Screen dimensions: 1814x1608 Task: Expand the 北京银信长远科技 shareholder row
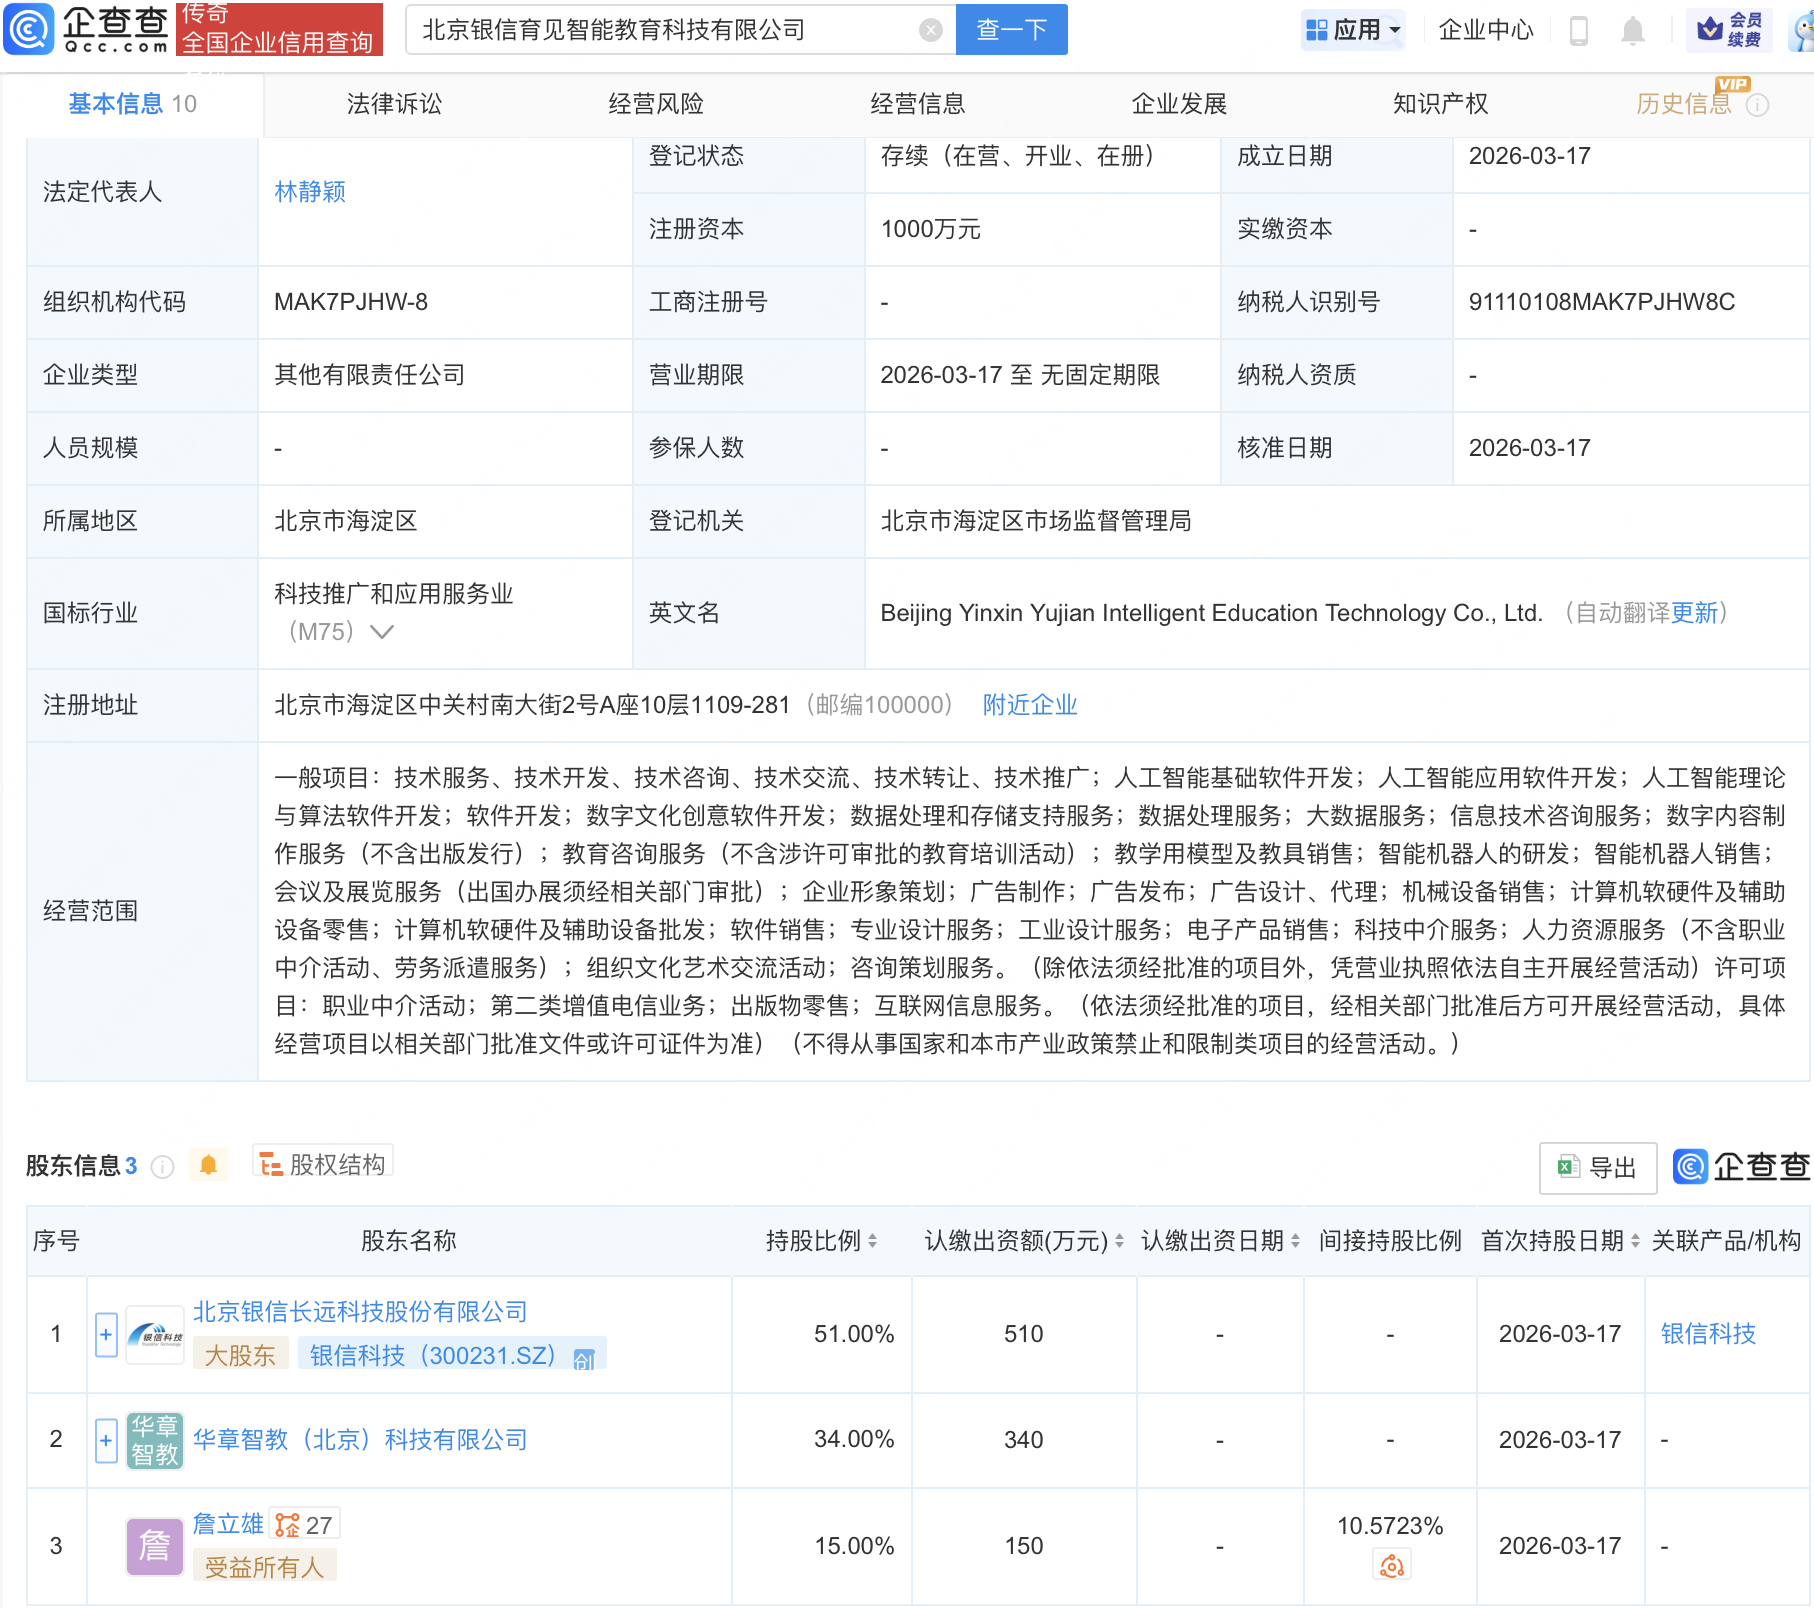(x=106, y=1334)
